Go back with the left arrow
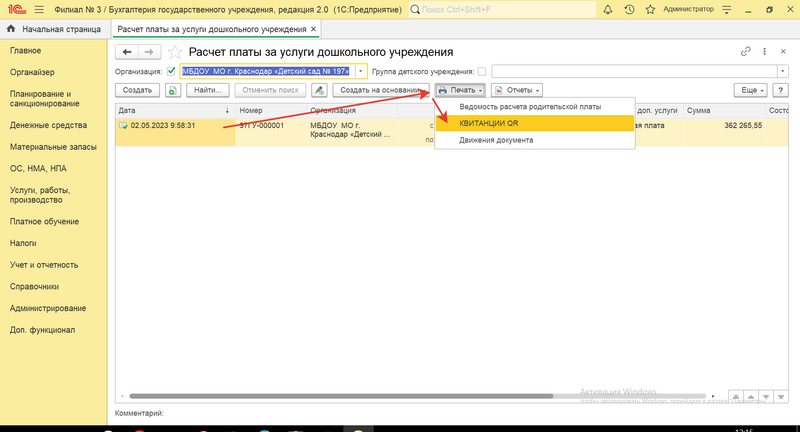The height and width of the screenshot is (432, 800). pyautogui.click(x=128, y=52)
